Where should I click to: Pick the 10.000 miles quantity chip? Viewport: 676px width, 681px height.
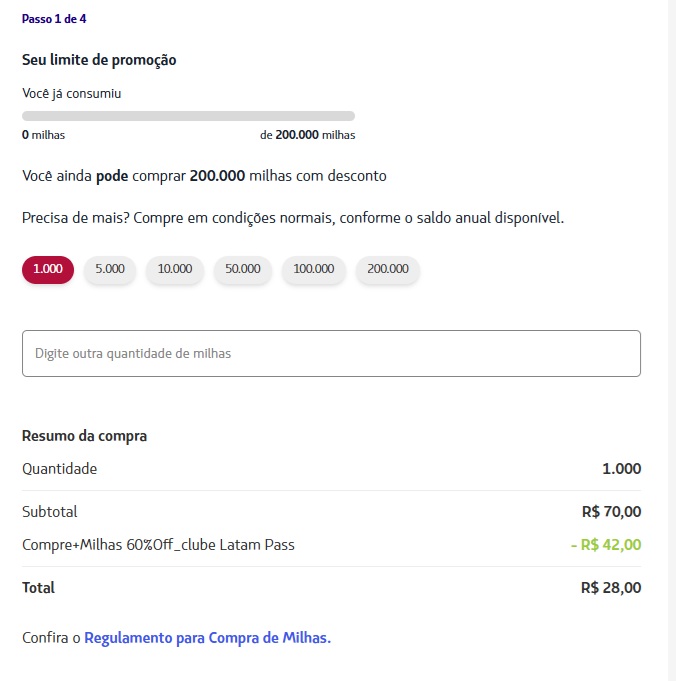[x=175, y=269]
